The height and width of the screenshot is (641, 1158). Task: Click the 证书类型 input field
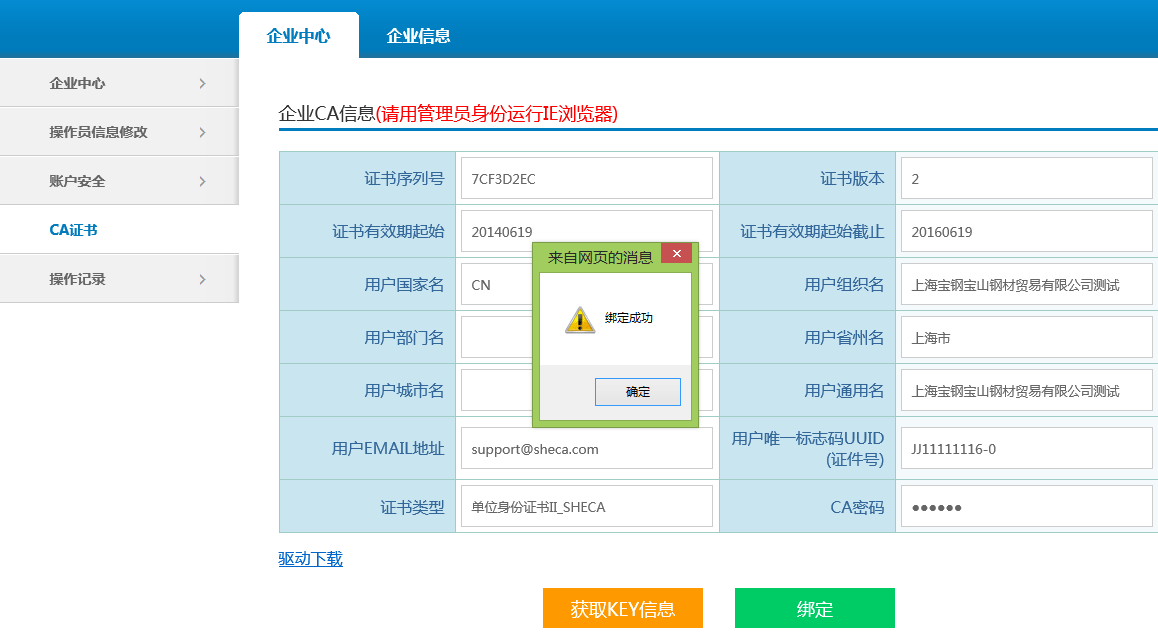(x=586, y=507)
